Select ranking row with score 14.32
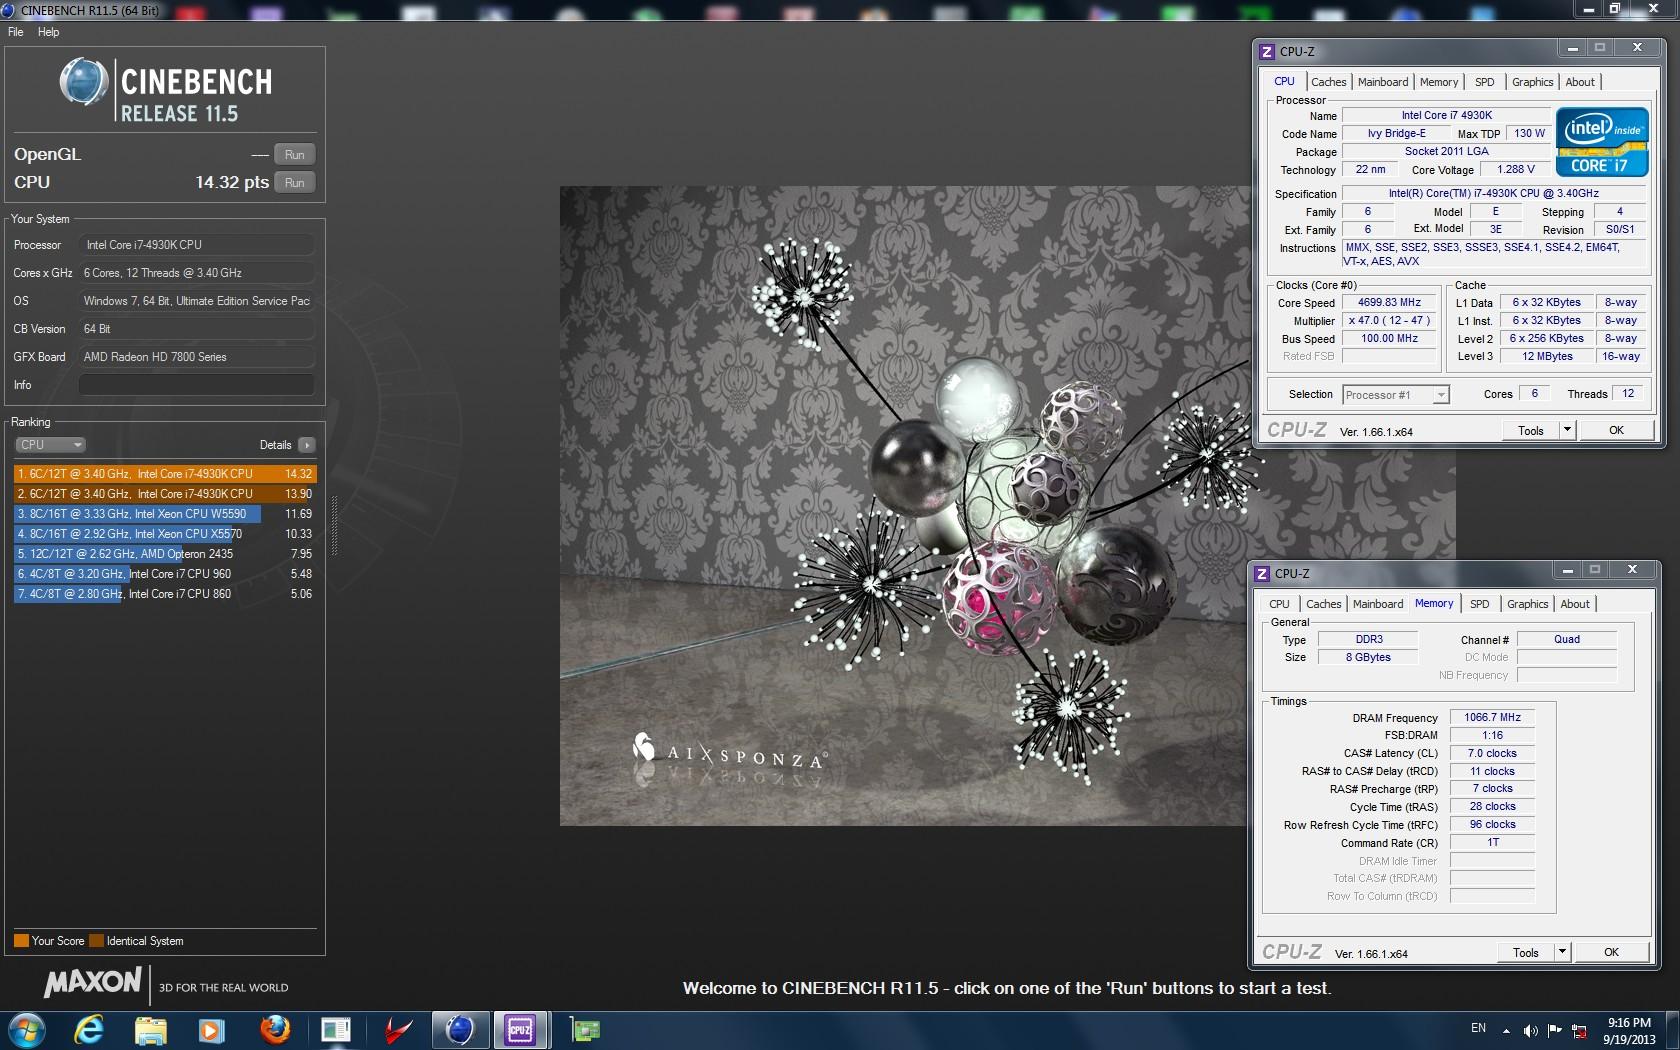1680x1050 pixels. 165,474
